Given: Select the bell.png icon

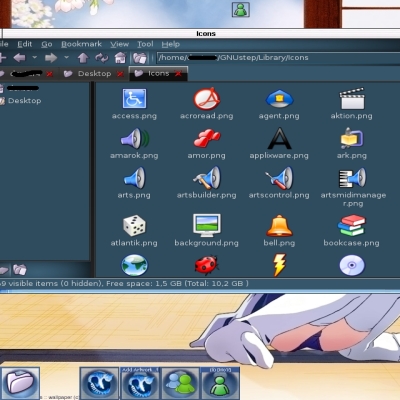Looking at the screenshot, I should [x=279, y=225].
